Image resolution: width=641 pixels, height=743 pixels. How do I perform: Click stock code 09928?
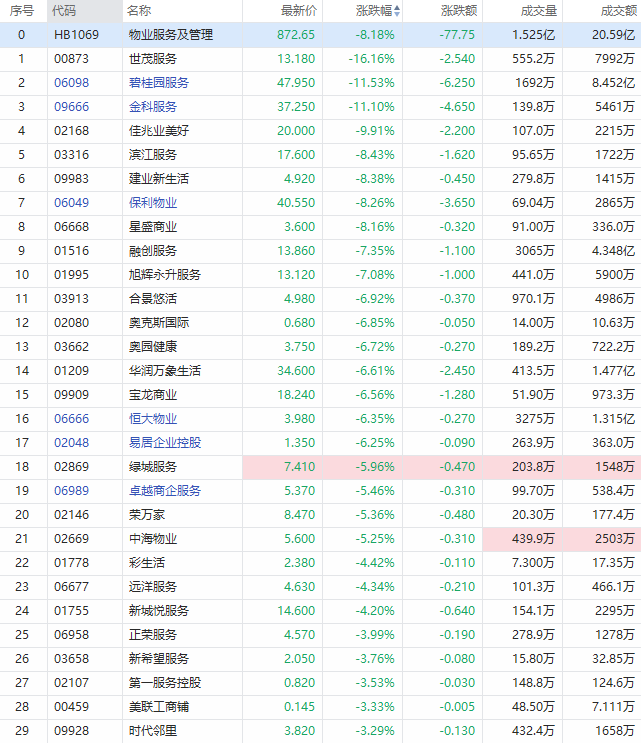pyautogui.click(x=72, y=731)
